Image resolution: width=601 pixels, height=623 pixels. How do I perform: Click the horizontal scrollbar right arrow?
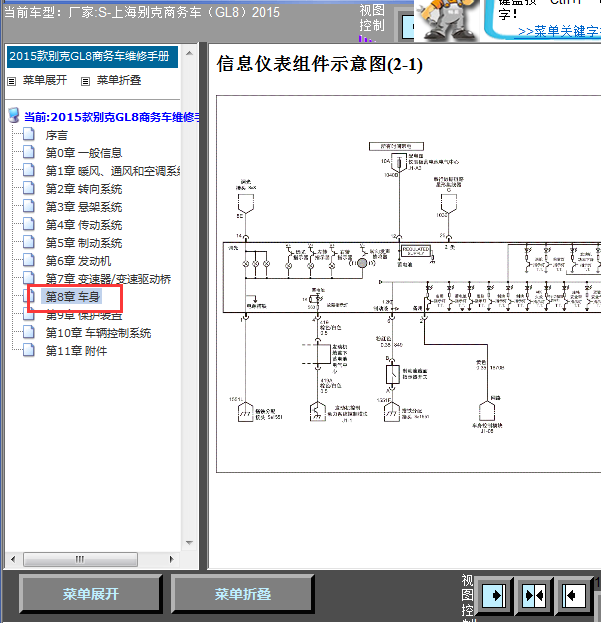click(172, 559)
